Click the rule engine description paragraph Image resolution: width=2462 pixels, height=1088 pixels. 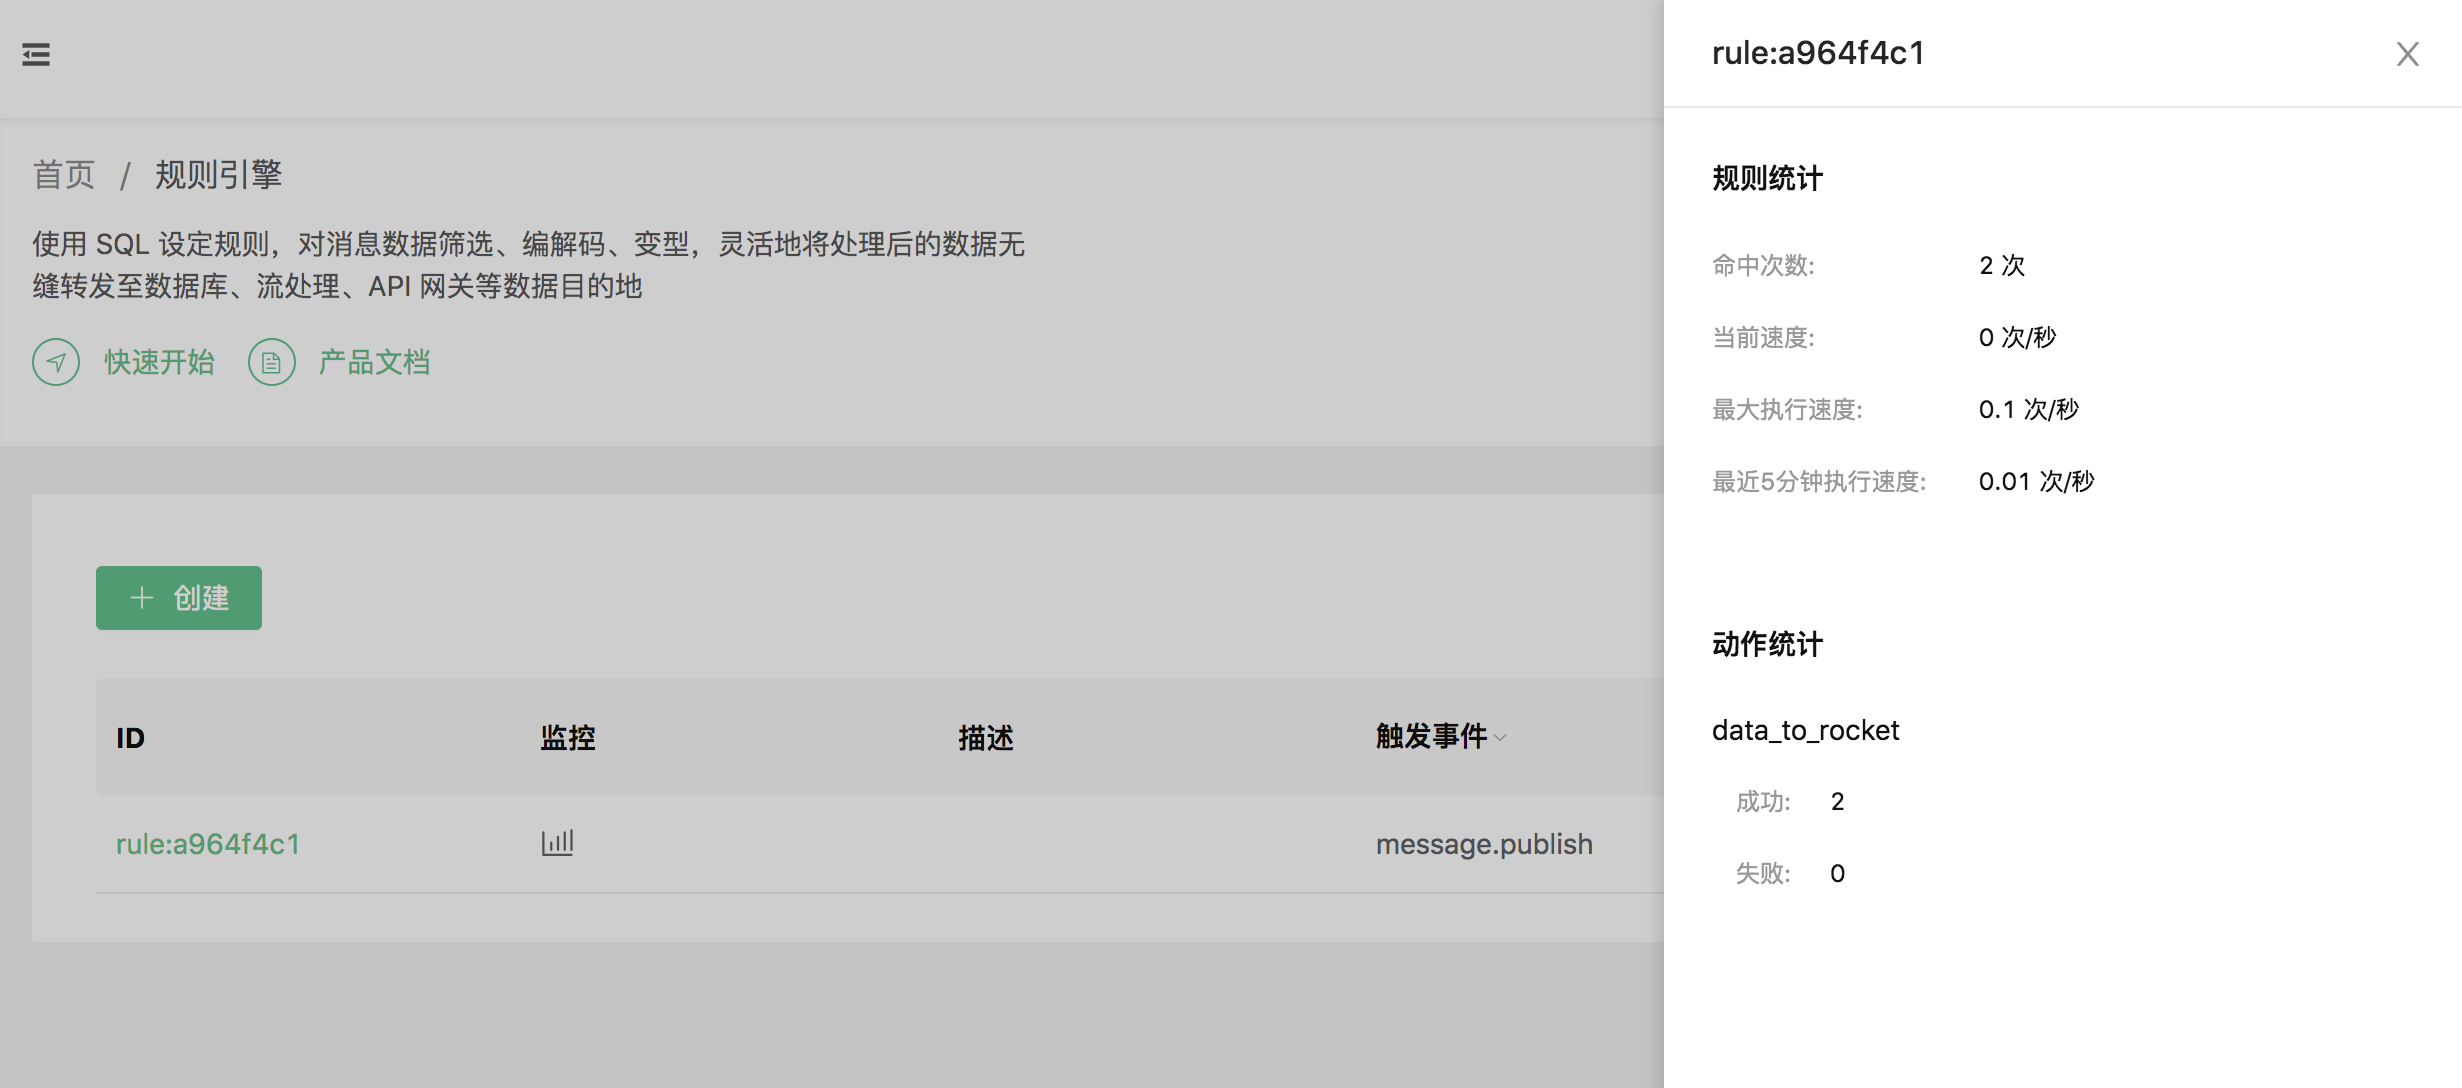click(529, 265)
